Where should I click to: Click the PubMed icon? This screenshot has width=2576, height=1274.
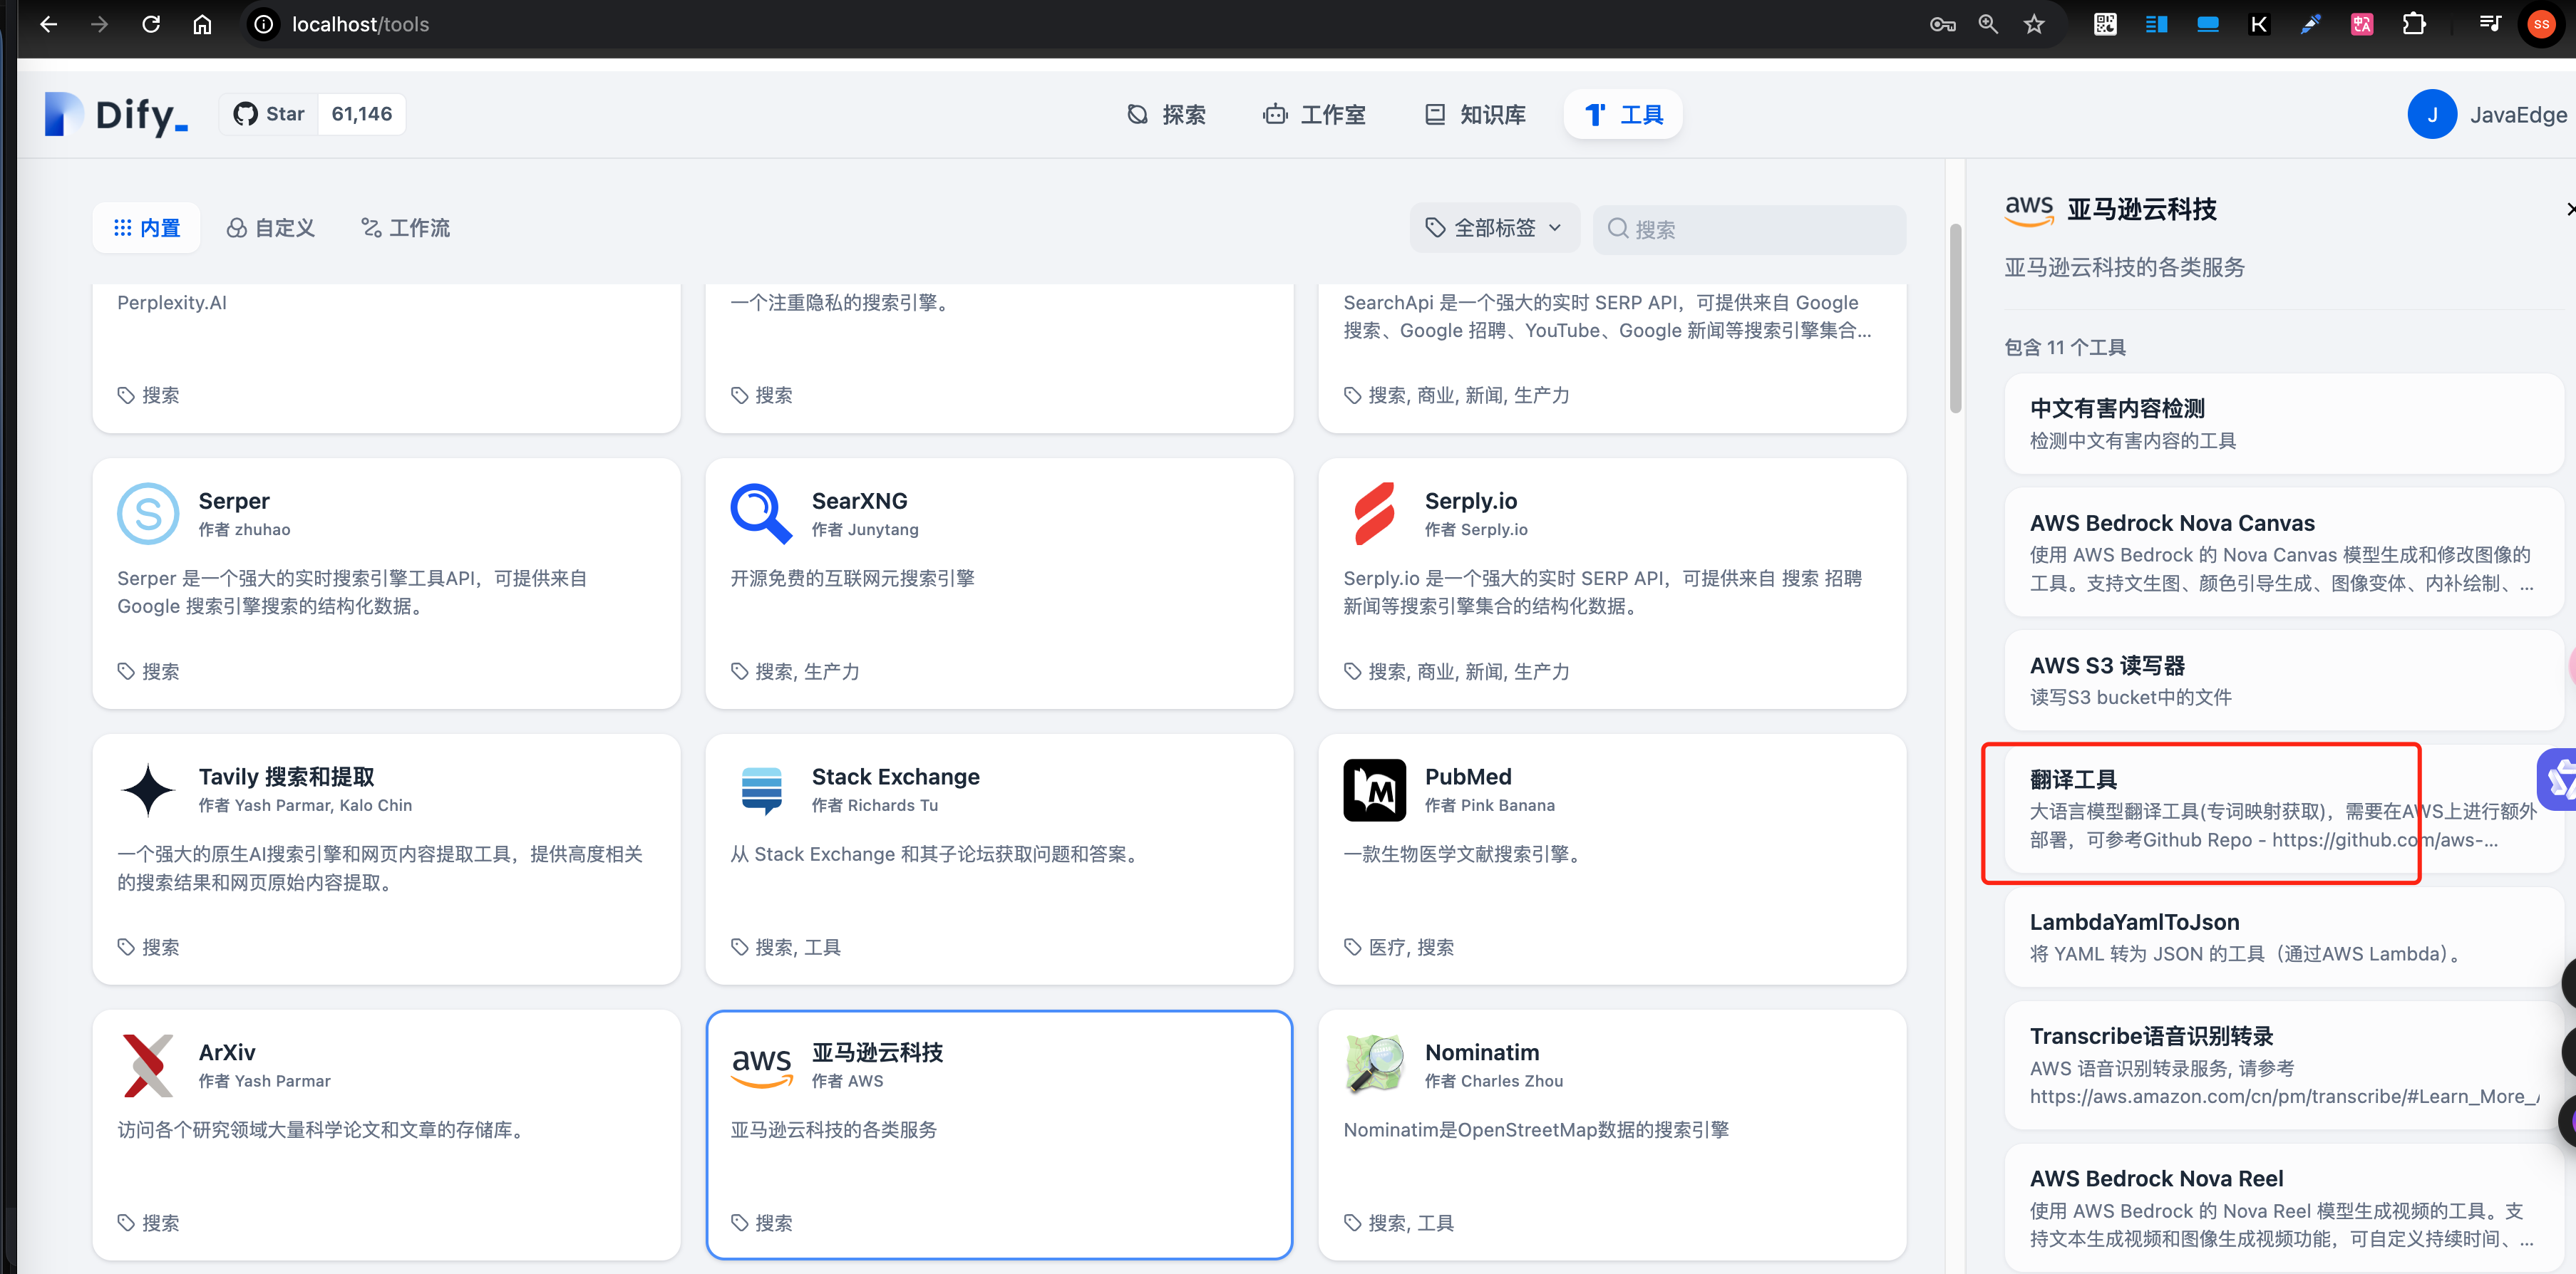pyautogui.click(x=1374, y=790)
